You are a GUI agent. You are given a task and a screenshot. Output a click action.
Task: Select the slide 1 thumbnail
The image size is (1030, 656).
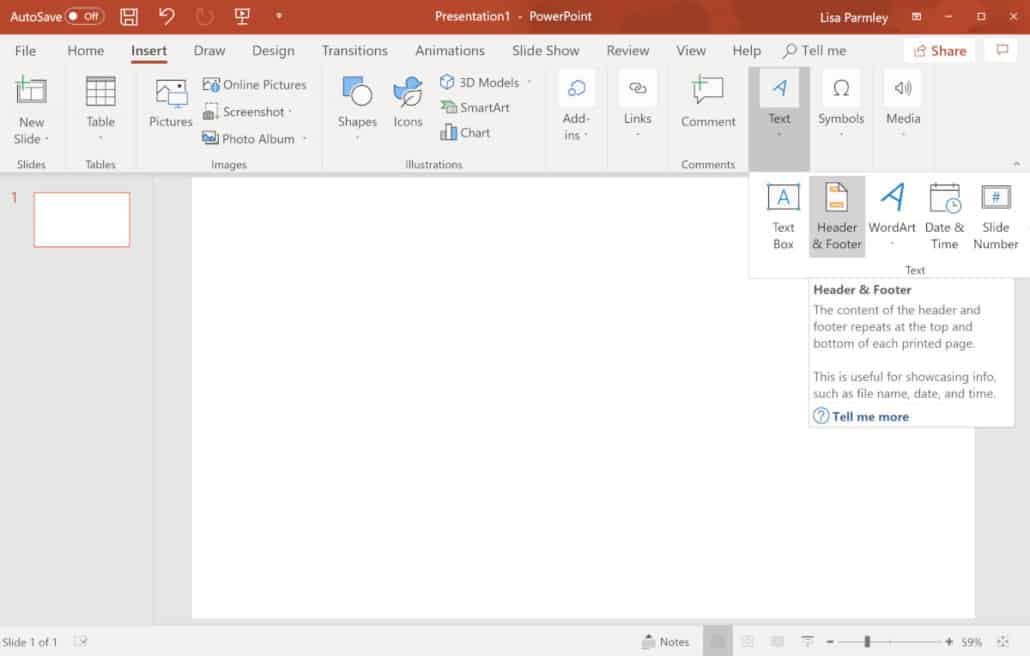[x=81, y=219]
